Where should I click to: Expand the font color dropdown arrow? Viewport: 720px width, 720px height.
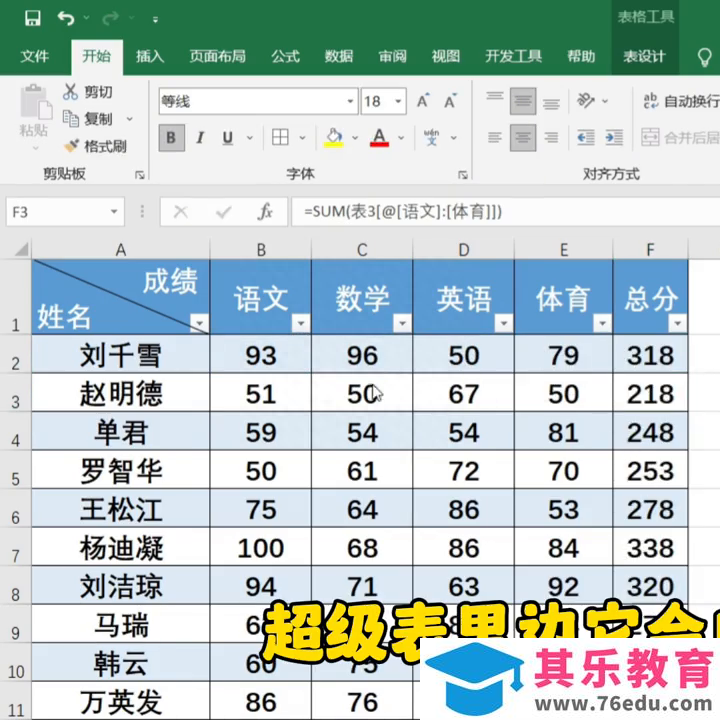tap(401, 138)
